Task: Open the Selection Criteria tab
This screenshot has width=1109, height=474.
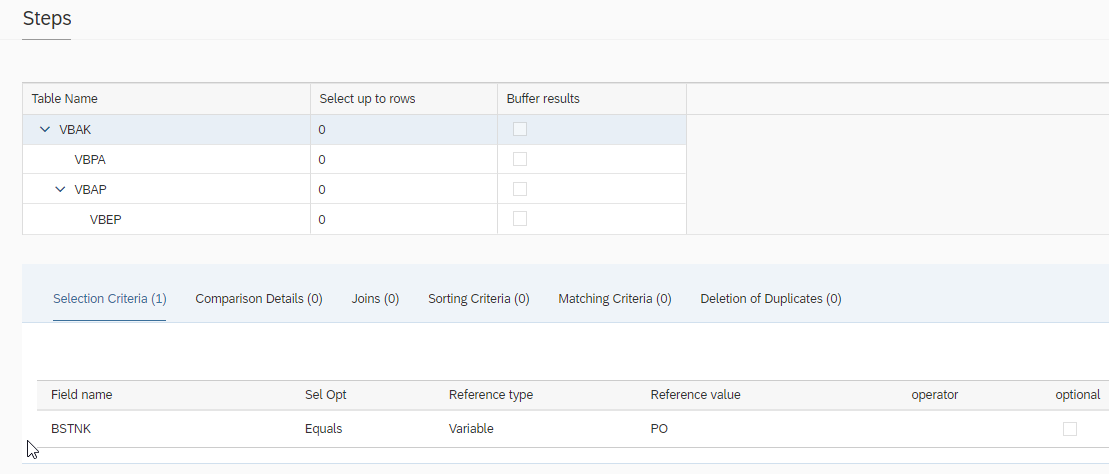Action: click(x=109, y=298)
